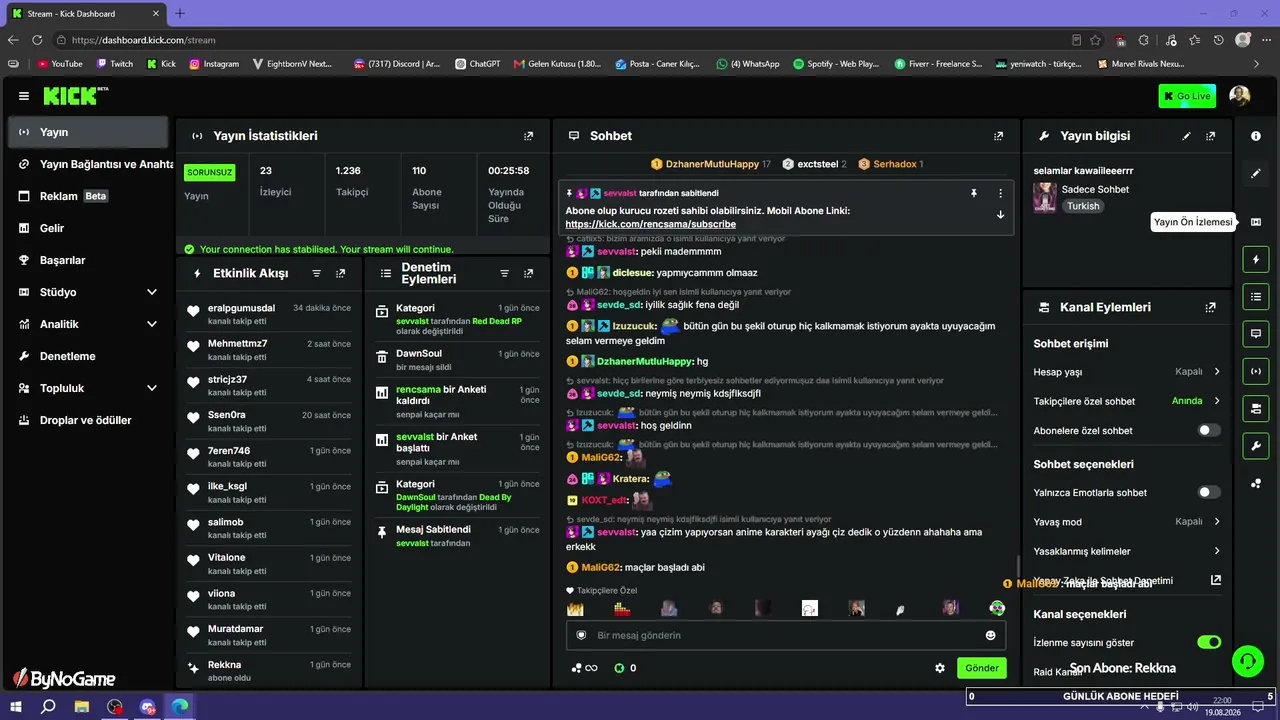Open the kick.com/rencsama/subscribe link
Screen dimensions: 1280x720
click(x=651, y=225)
